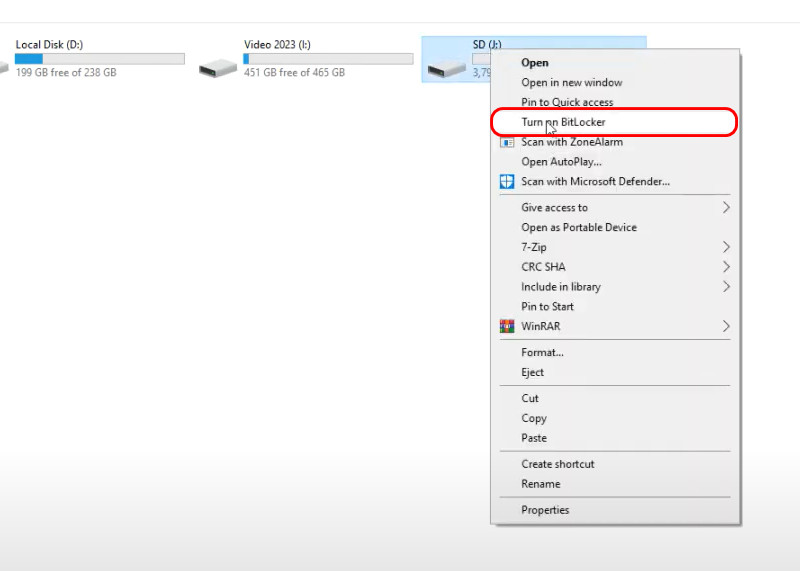Expand the Include in library submenu arrow
This screenshot has width=800, height=571.
click(726, 287)
